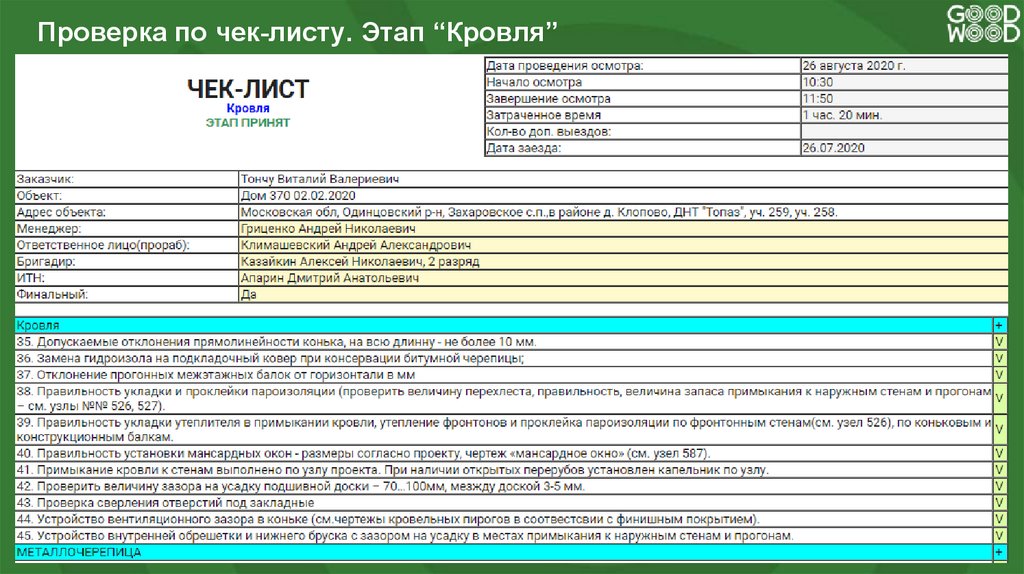This screenshot has width=1024, height=574.
Task: Select manager Гриценко Андрей Николаевич
Action: click(623, 229)
